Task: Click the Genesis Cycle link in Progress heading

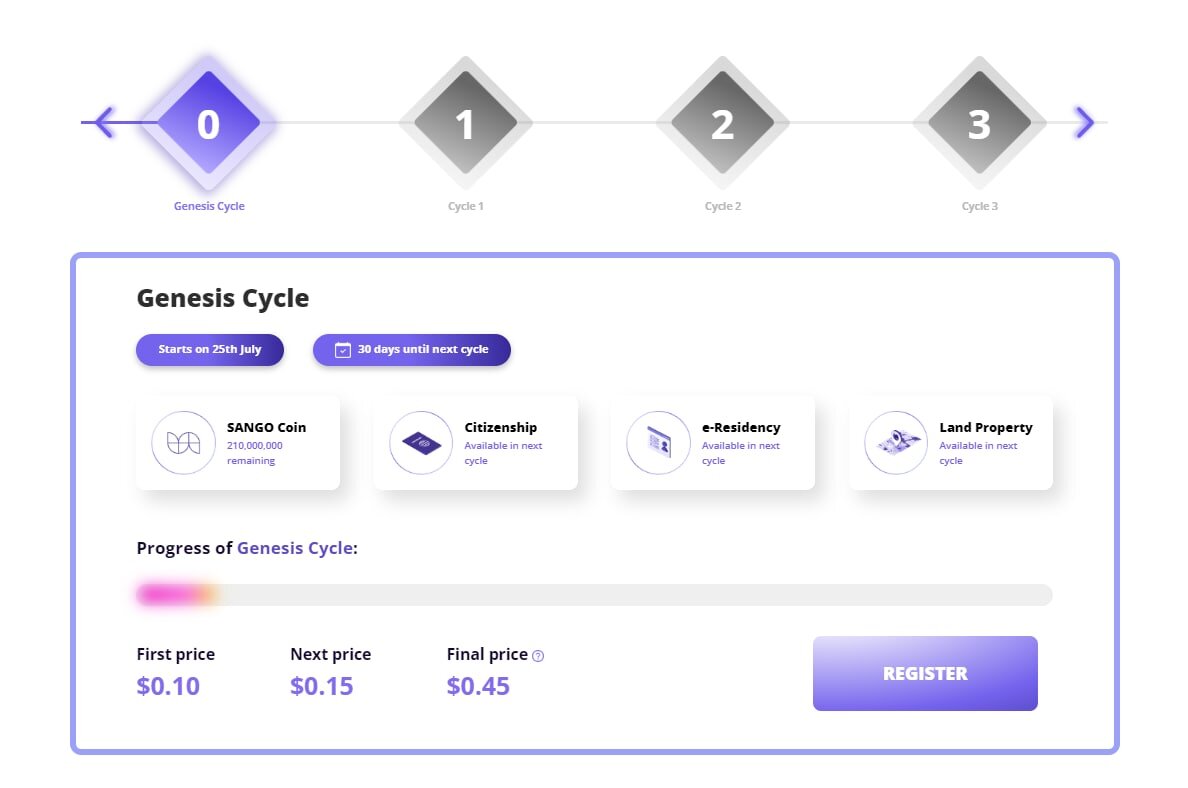Action: pyautogui.click(x=295, y=548)
